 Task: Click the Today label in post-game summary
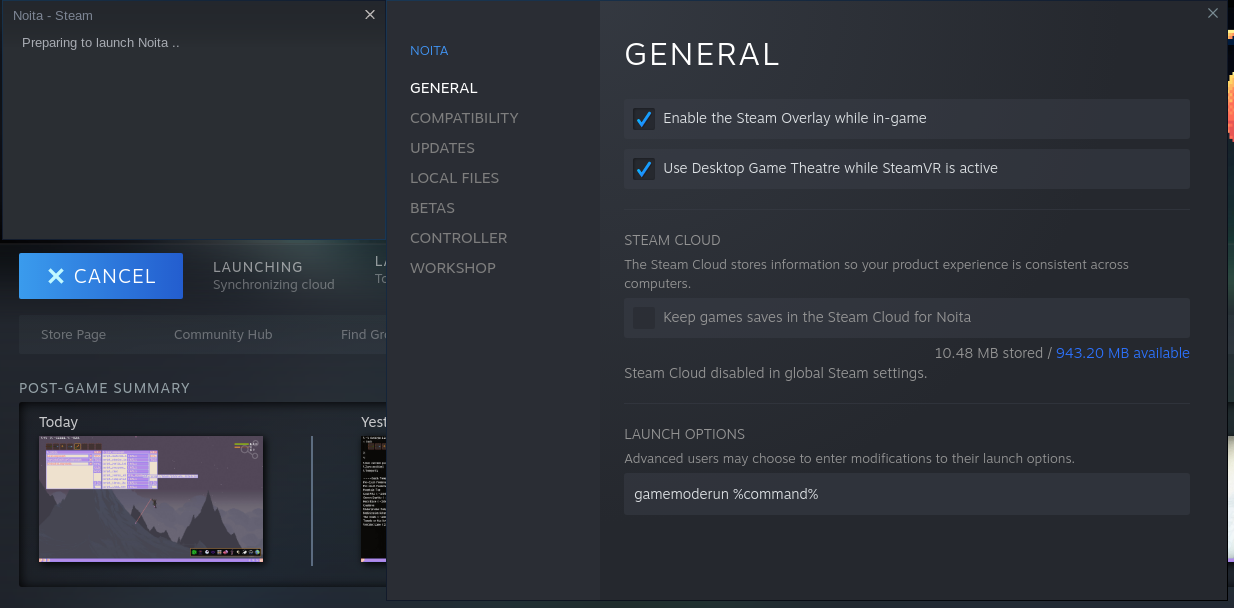click(x=58, y=422)
